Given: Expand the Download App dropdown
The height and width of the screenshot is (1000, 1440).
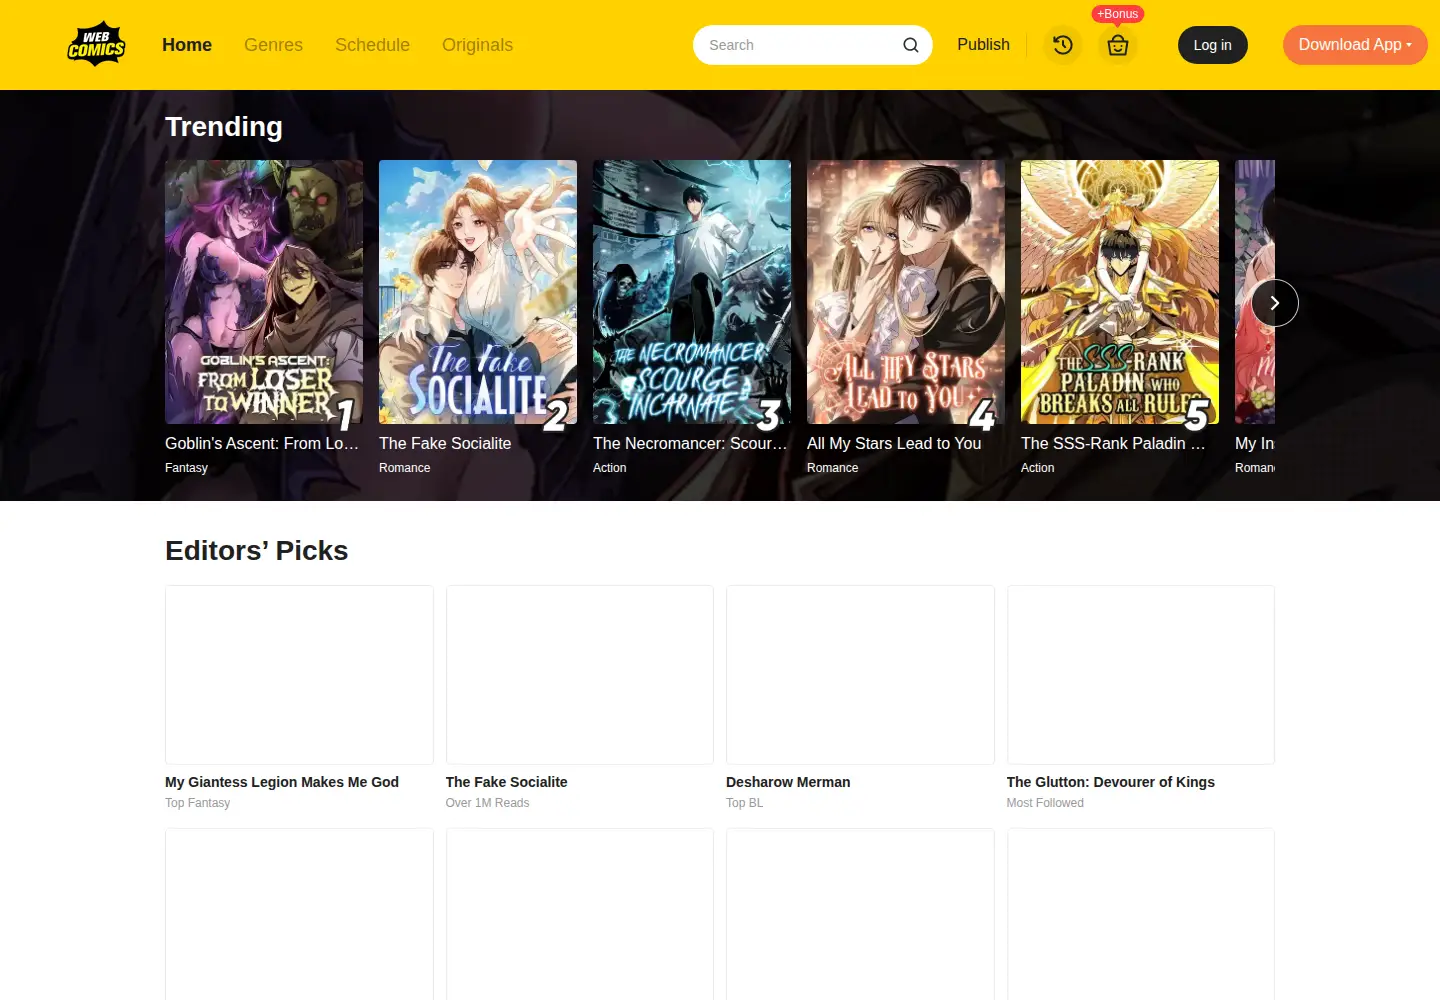Looking at the screenshot, I should tap(1355, 45).
